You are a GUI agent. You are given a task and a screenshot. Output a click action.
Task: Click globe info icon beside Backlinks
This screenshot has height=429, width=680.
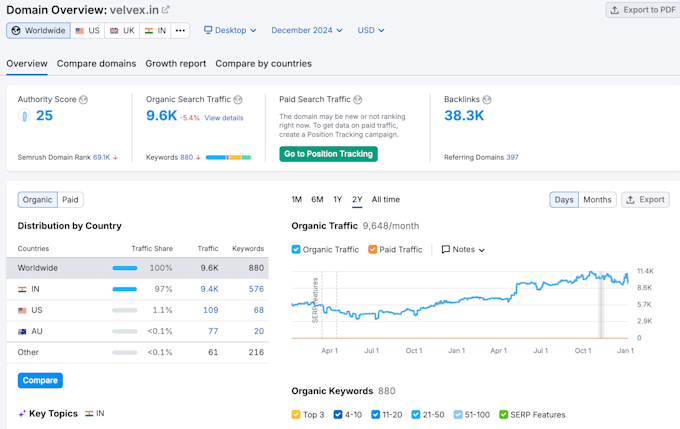click(x=487, y=100)
